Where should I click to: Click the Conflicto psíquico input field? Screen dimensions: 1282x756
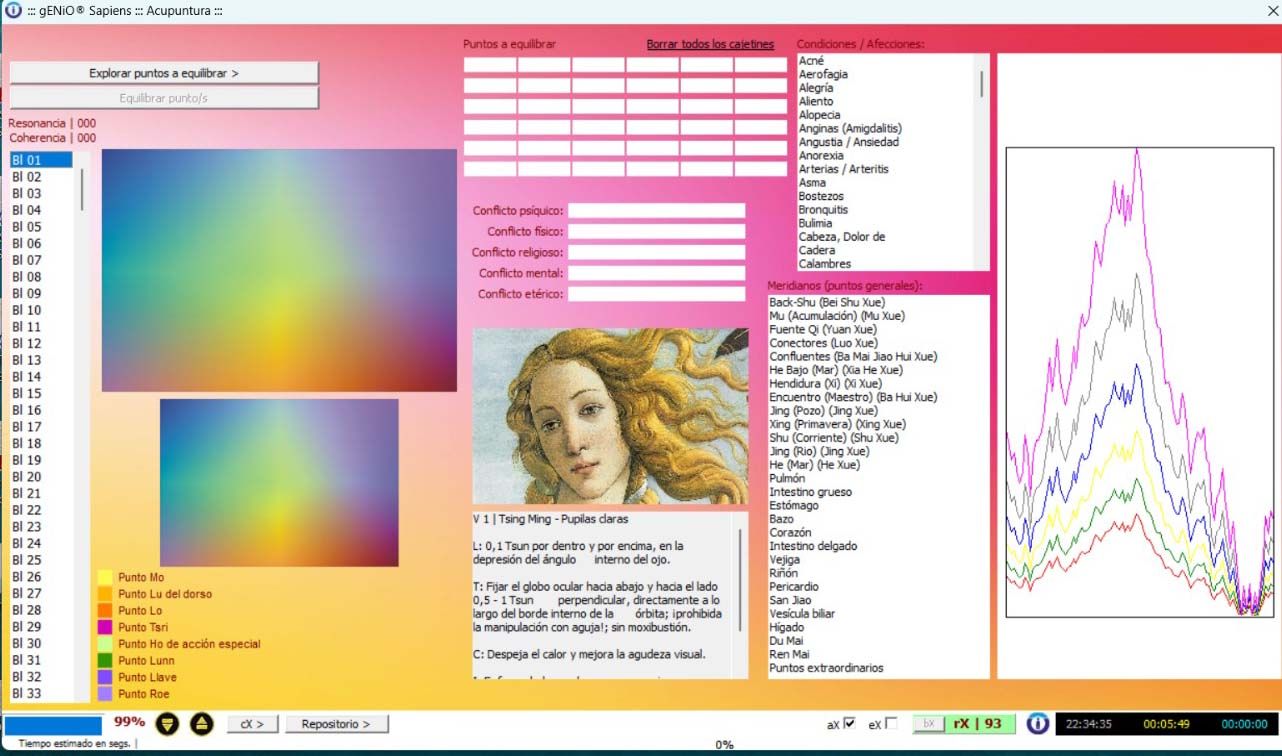coord(657,211)
